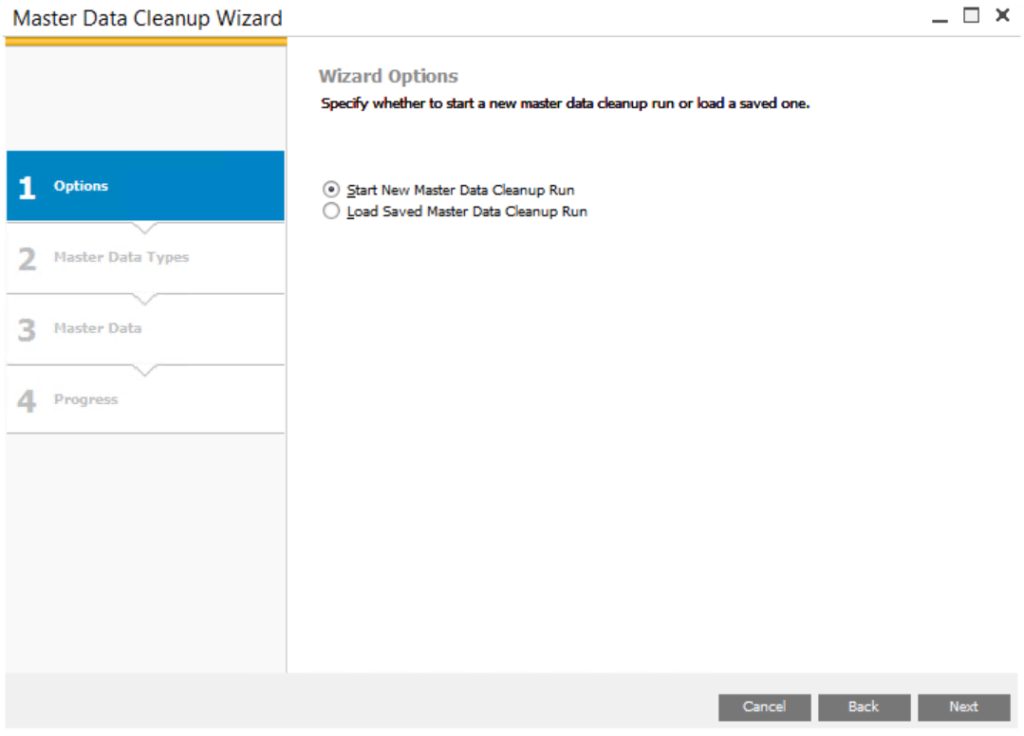The height and width of the screenshot is (736, 1024).
Task: Click the yellow progress bar above the sidebar
Action: coord(145,39)
